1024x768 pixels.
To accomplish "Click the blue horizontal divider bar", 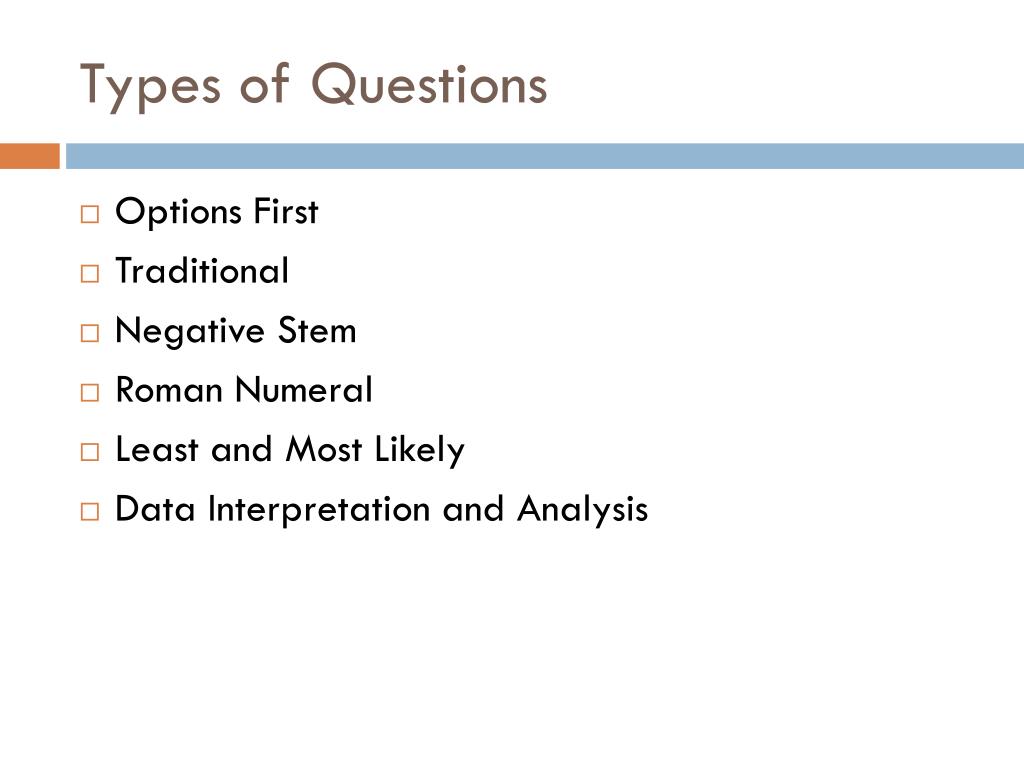I will [545, 156].
